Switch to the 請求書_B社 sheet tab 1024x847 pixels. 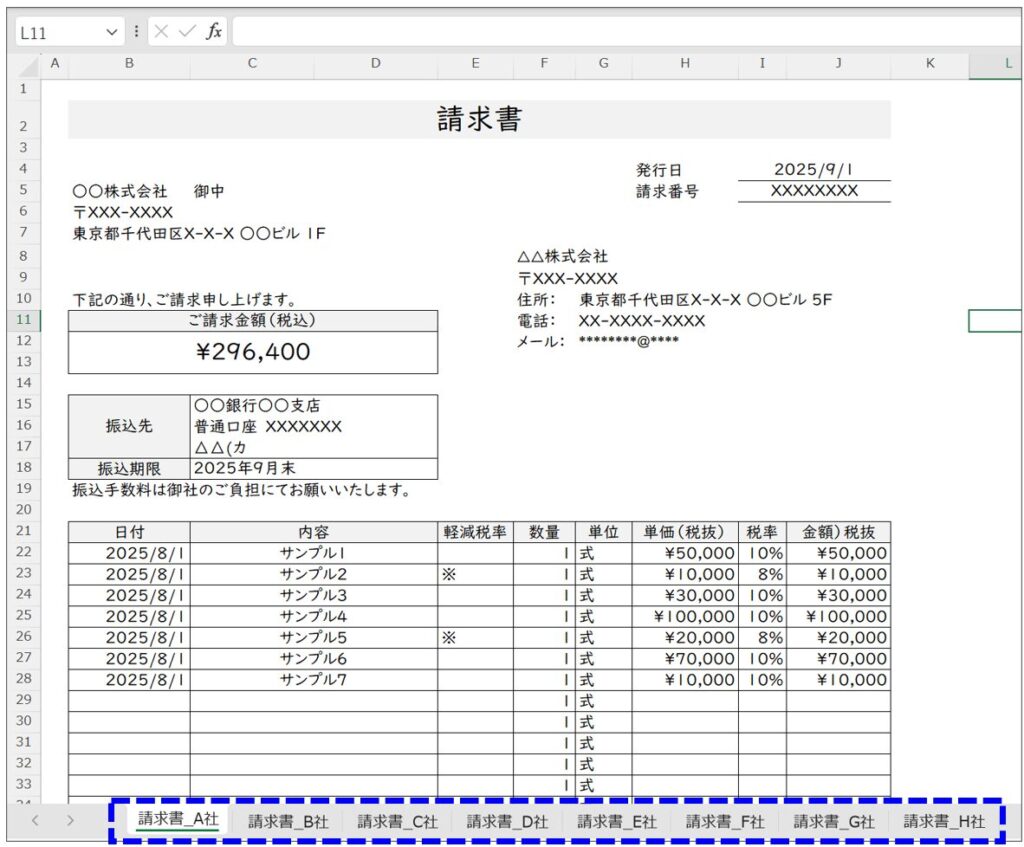point(287,822)
